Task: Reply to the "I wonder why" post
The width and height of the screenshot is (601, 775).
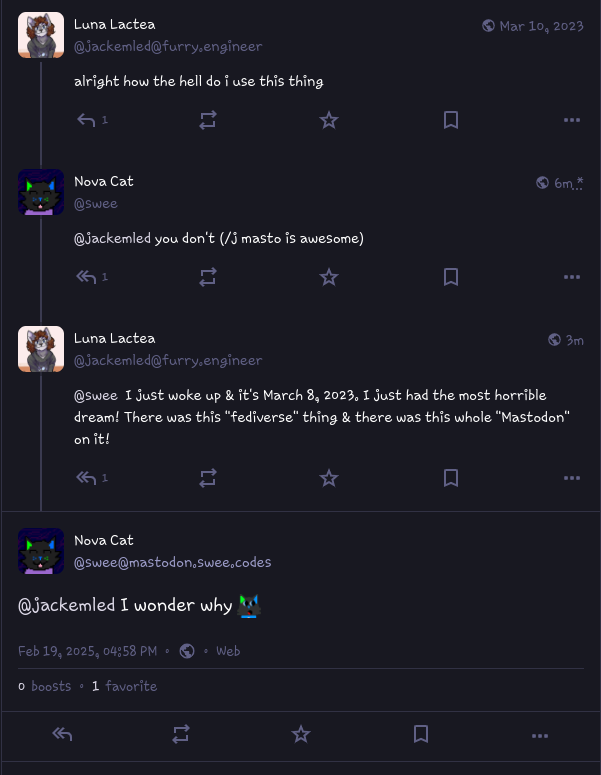Action: (62, 735)
